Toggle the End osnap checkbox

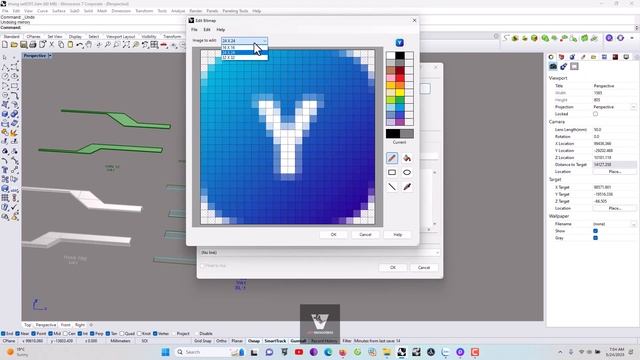(3, 333)
